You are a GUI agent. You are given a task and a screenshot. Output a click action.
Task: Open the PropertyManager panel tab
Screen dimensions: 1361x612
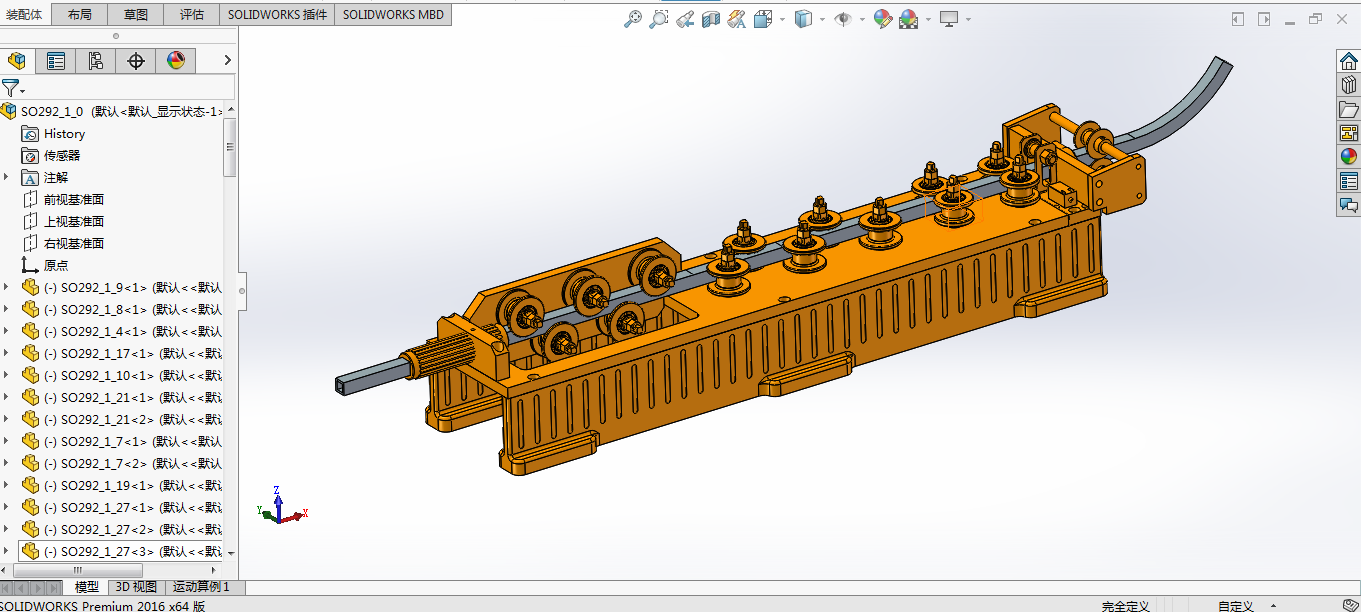[x=56, y=61]
